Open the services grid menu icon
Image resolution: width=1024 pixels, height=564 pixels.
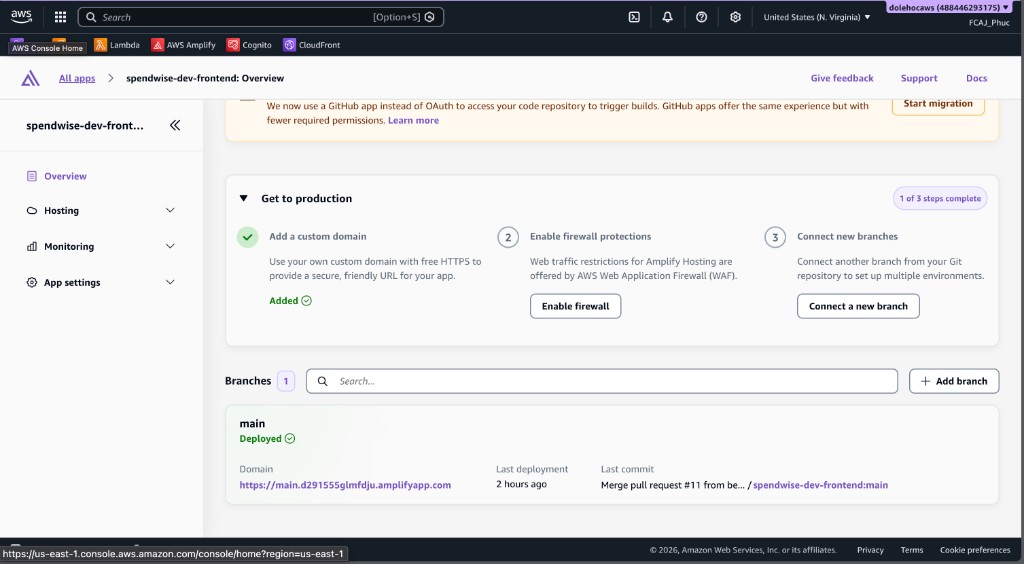60,17
